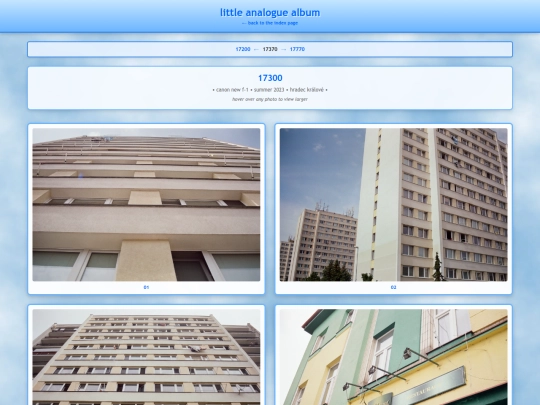Image resolution: width=540 pixels, height=405 pixels.
Task: Click the 'hover over any photo' hint
Action: click(x=270, y=99)
